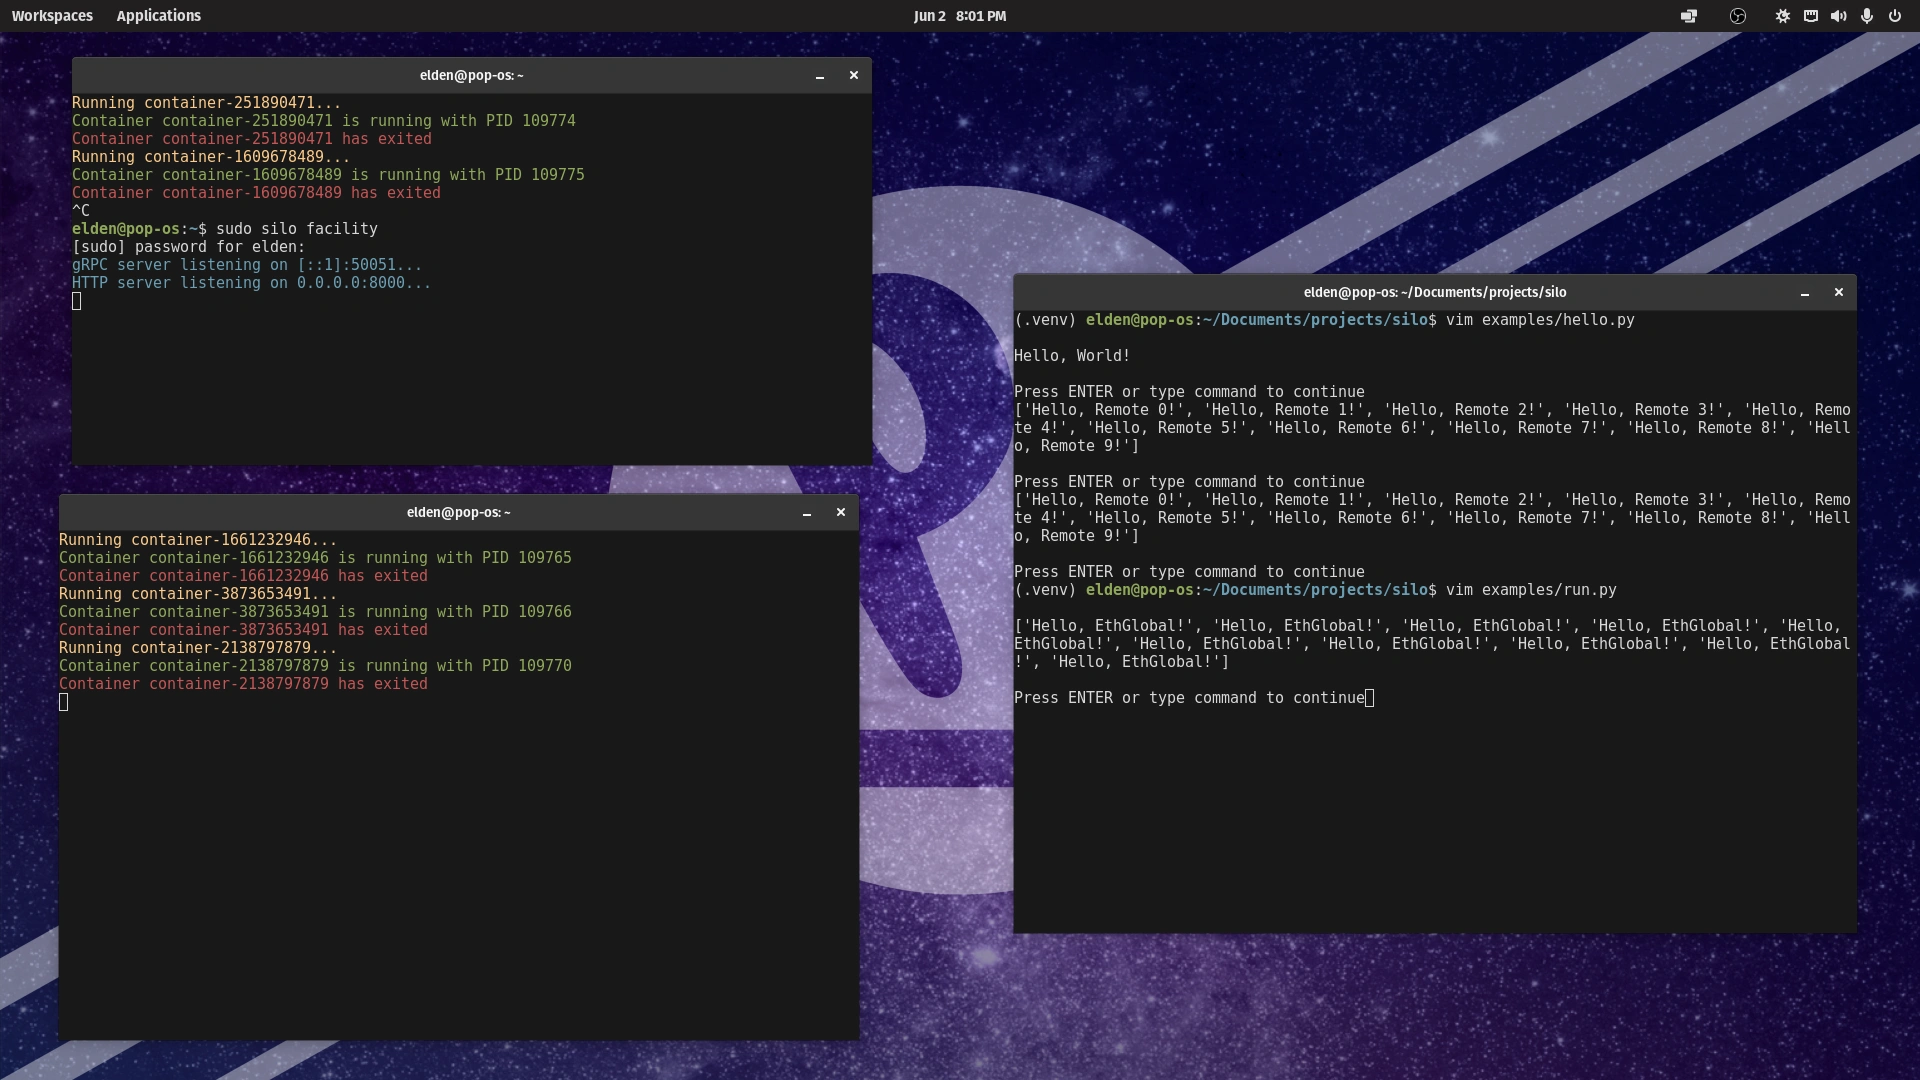The height and width of the screenshot is (1080, 1920).
Task: Open the Workspaces overview
Action: pos(52,16)
